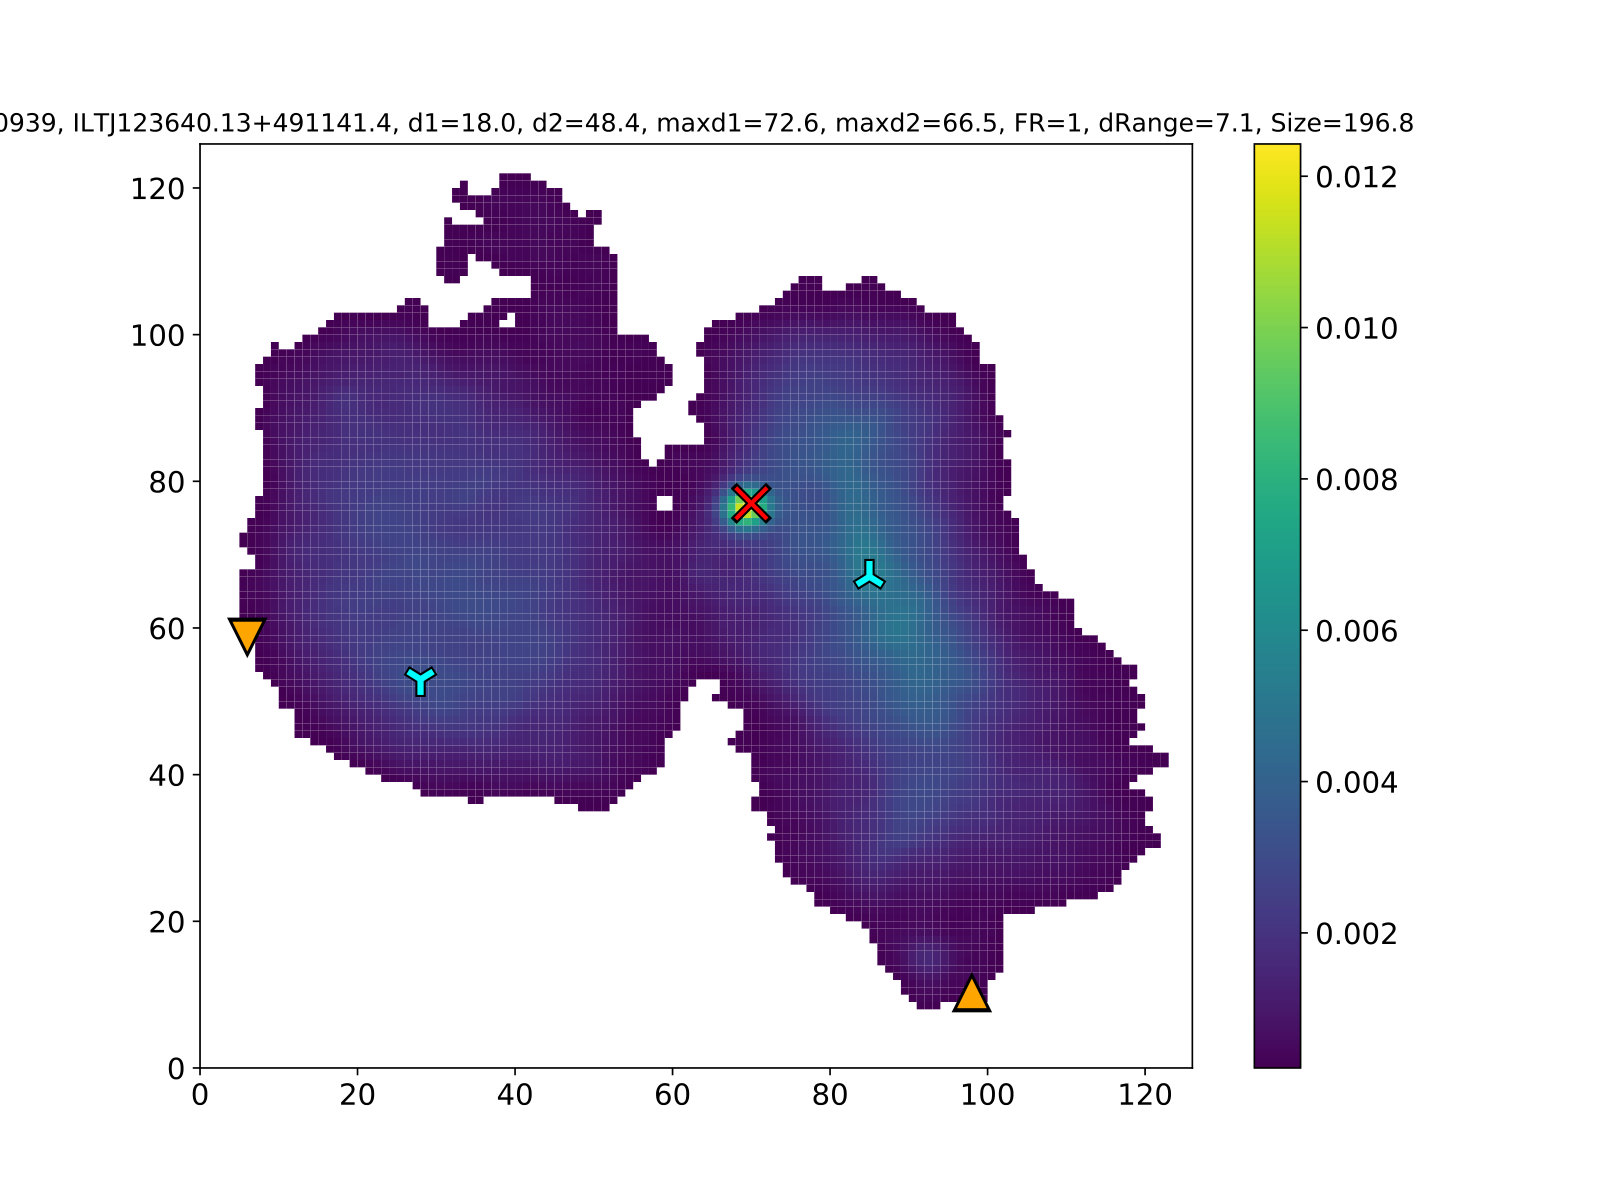Screen dimensions: 1601x1200
Task: Click the 0.012 colorbar tick label
Action: [1356, 177]
